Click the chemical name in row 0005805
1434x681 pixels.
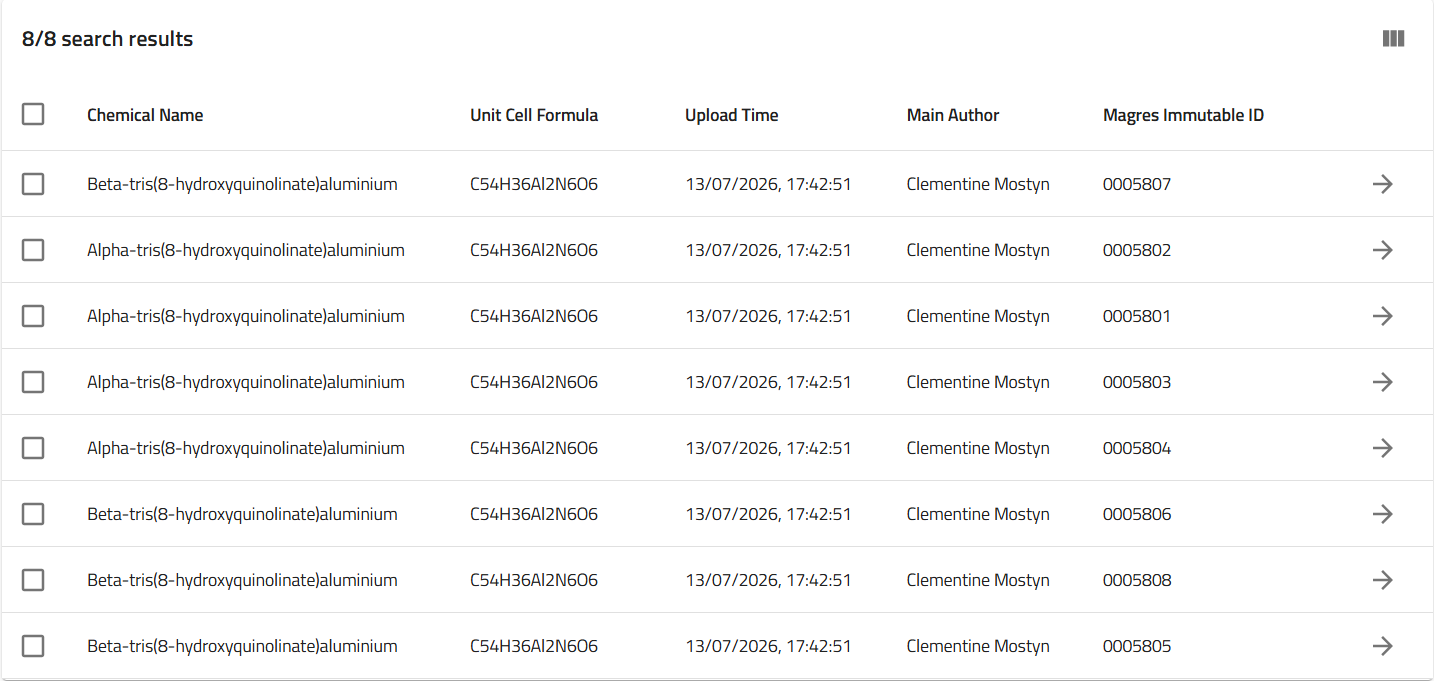tap(242, 646)
